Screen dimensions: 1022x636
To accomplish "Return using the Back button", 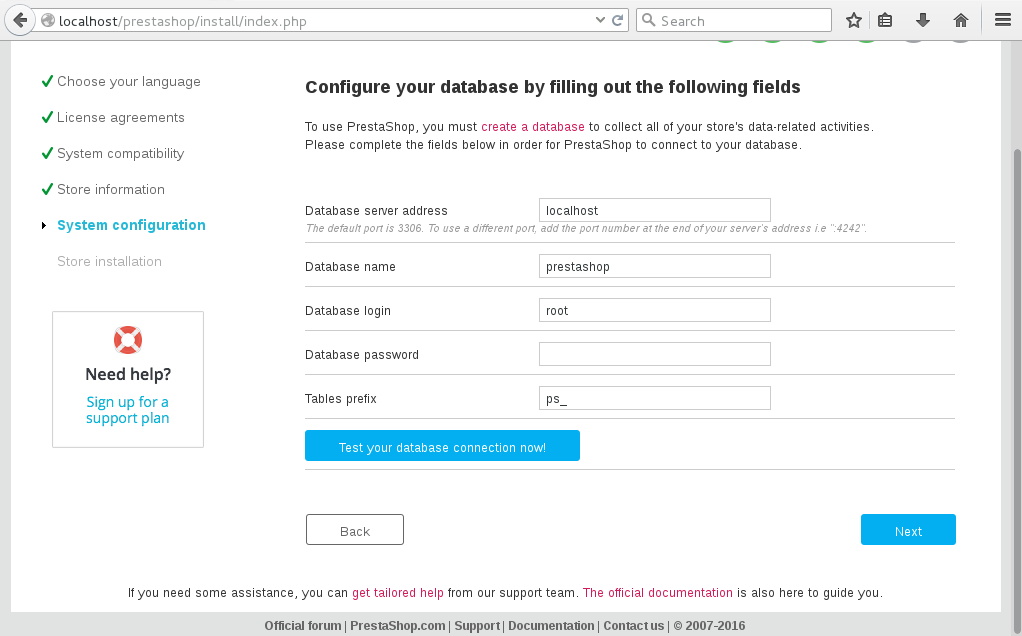I will click(355, 530).
